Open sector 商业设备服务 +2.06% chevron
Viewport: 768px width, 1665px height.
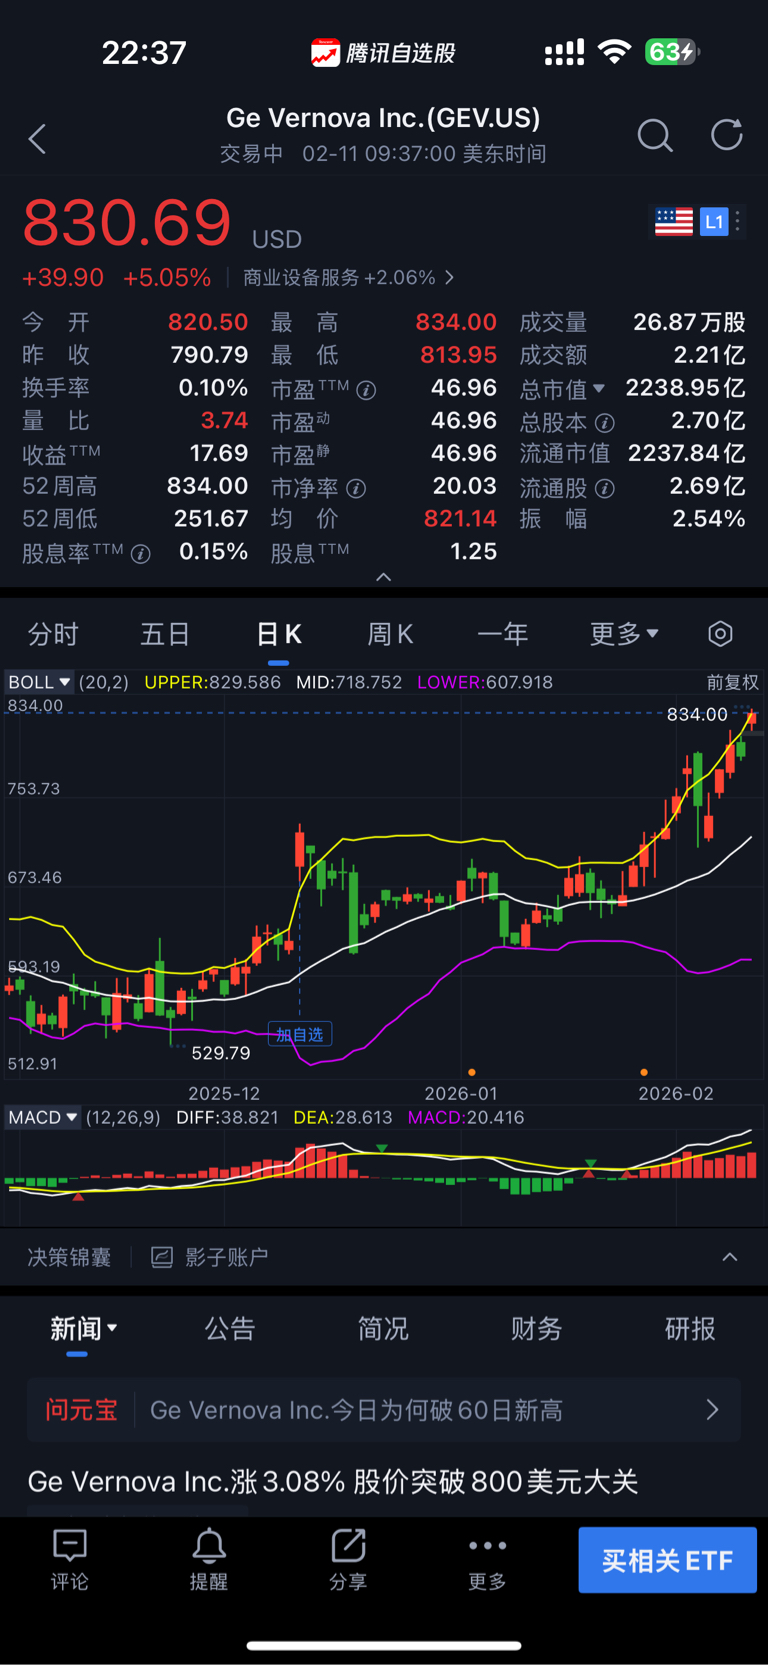pos(449,277)
